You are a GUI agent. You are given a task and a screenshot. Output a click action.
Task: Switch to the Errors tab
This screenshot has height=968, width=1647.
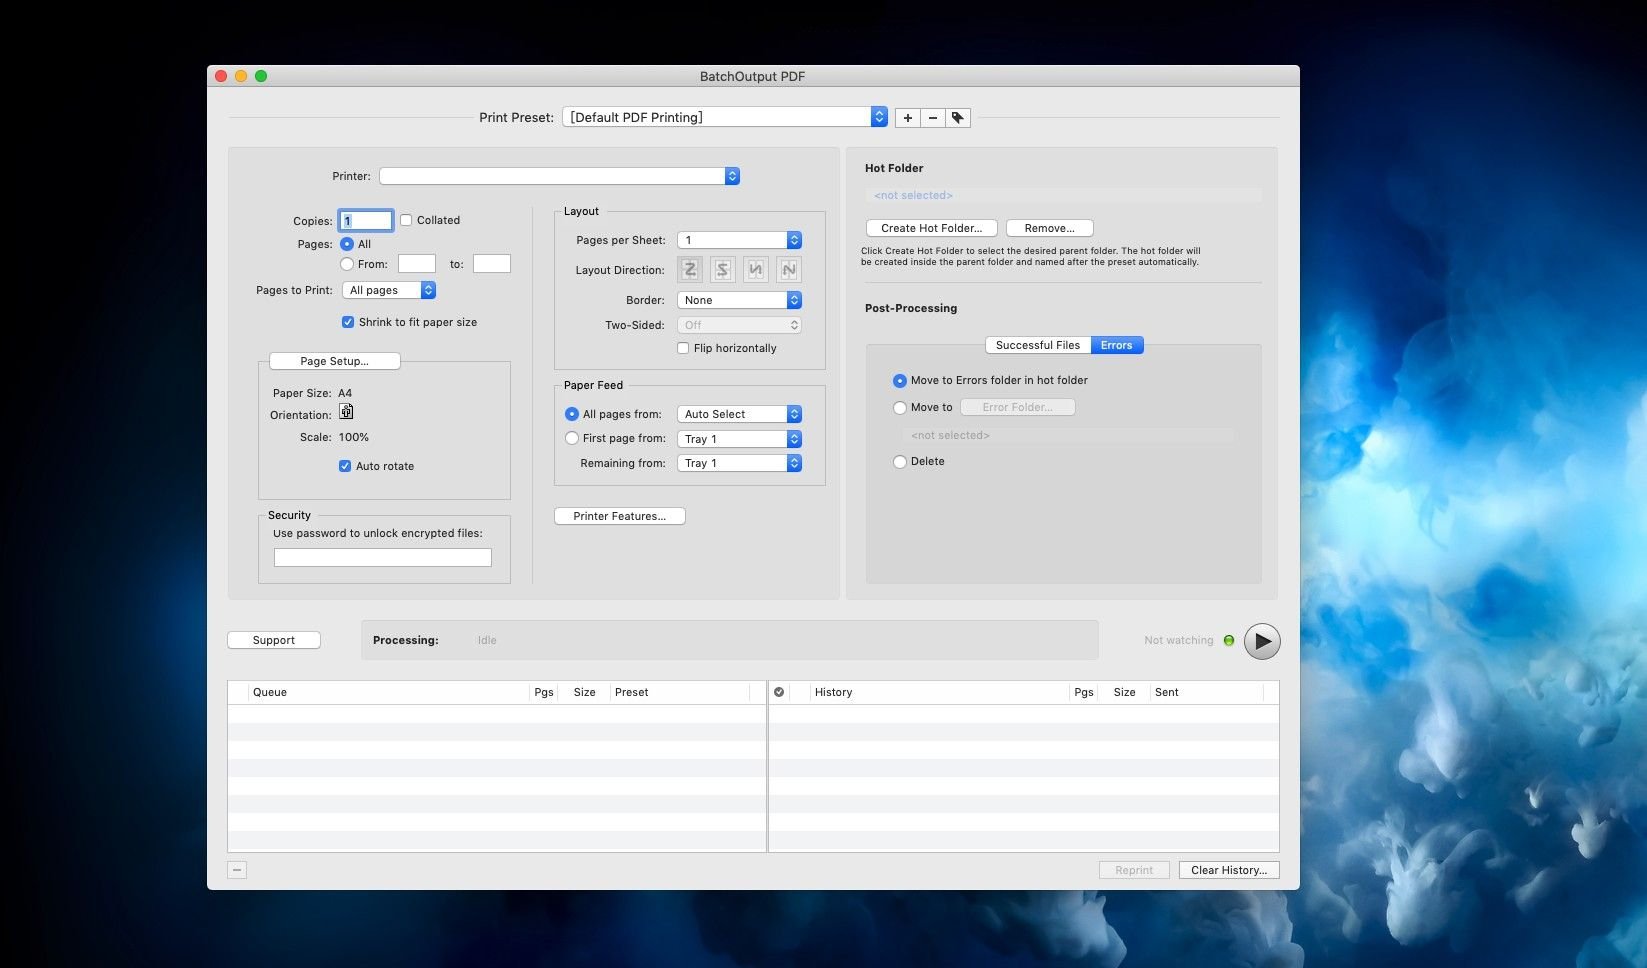click(x=1117, y=345)
